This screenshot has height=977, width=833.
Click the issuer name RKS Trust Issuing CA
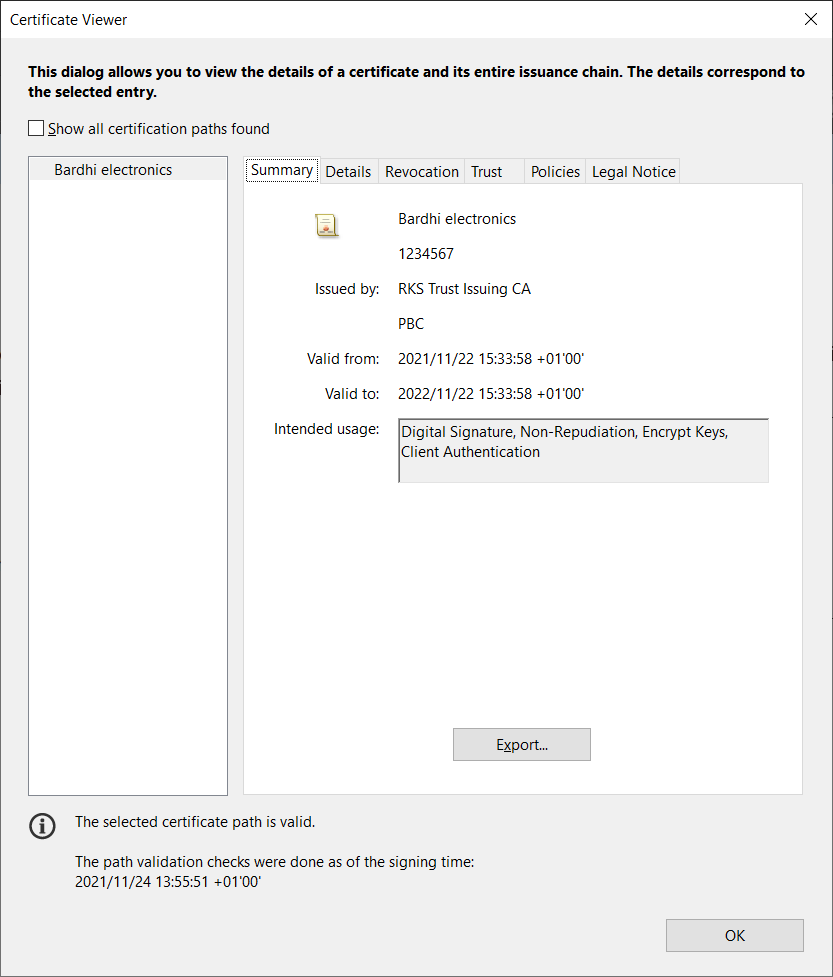(x=464, y=289)
